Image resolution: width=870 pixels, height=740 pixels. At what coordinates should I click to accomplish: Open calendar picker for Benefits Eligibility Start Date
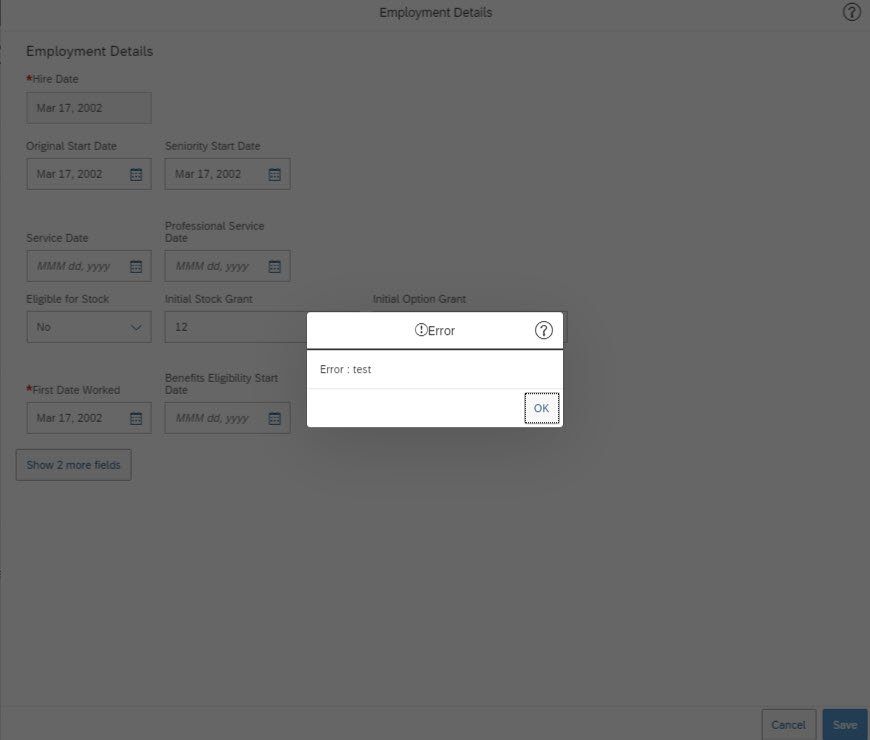pos(275,418)
